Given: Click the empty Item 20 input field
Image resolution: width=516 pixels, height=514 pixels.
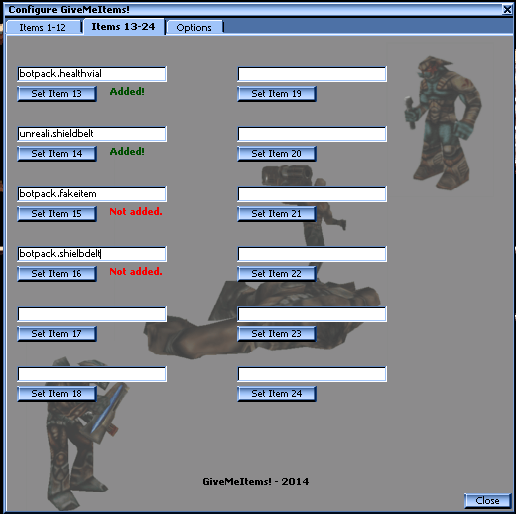Looking at the screenshot, I should click(312, 134).
